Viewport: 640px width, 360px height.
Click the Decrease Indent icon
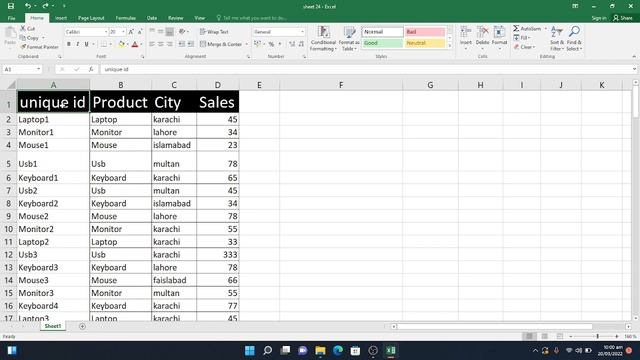[182, 44]
